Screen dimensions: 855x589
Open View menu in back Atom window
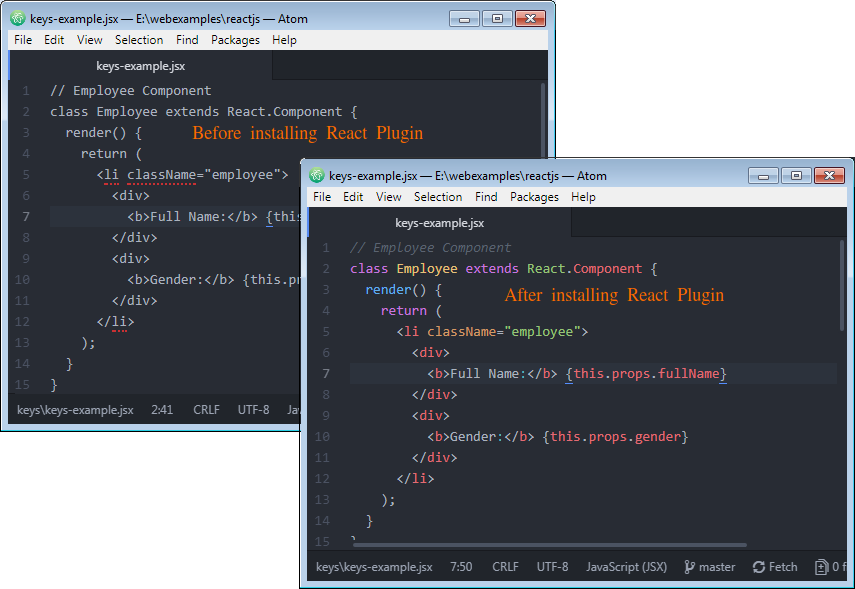(89, 40)
